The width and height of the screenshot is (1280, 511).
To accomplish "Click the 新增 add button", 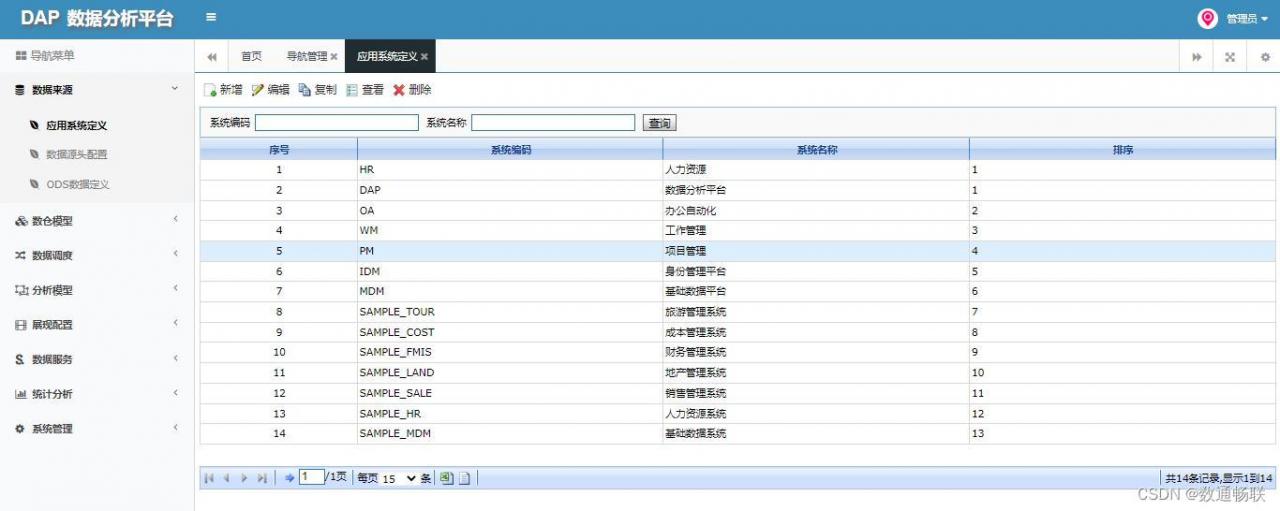I will click(223, 90).
